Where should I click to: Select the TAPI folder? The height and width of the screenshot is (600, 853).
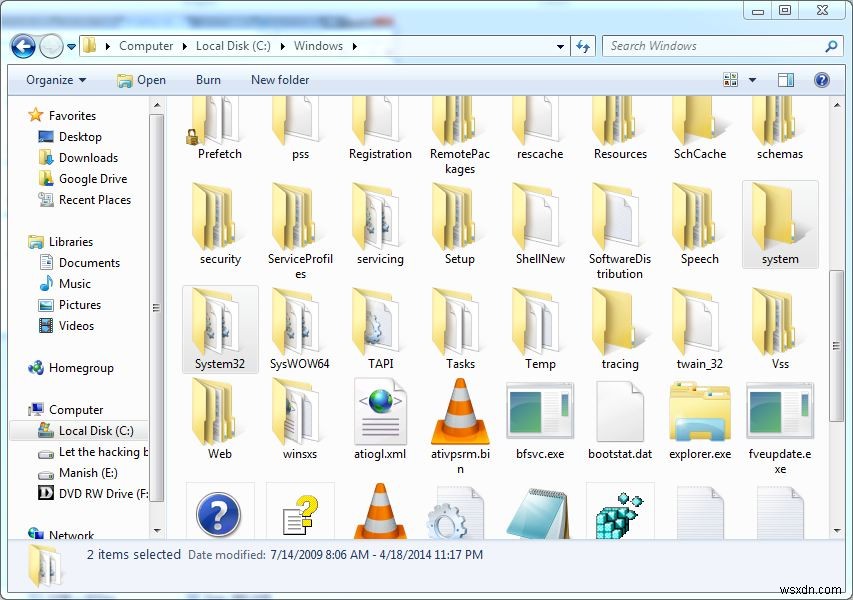point(380,329)
